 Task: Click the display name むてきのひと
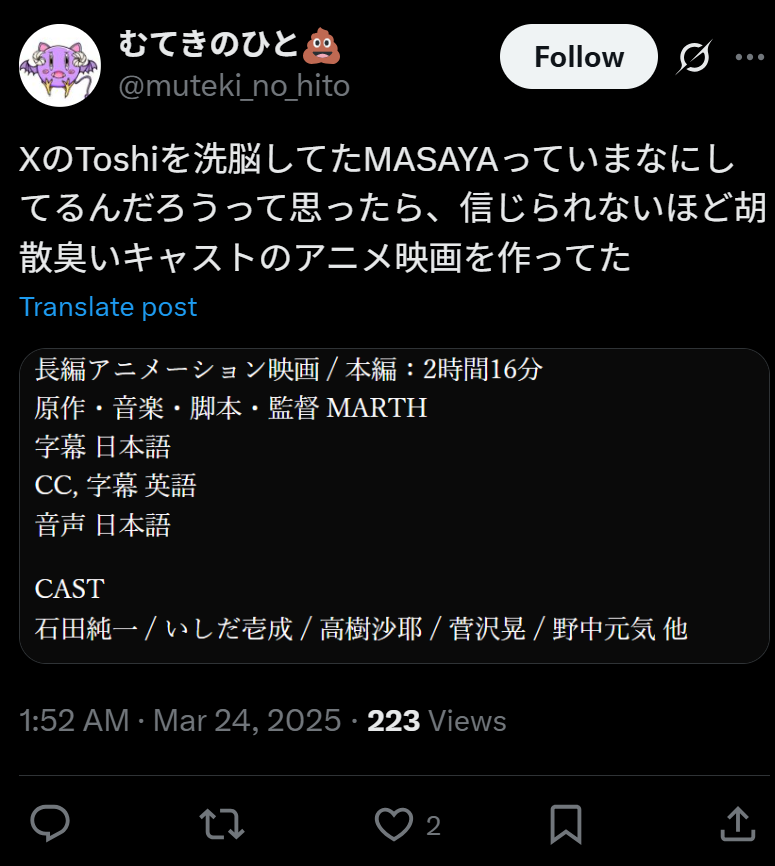coord(209,44)
